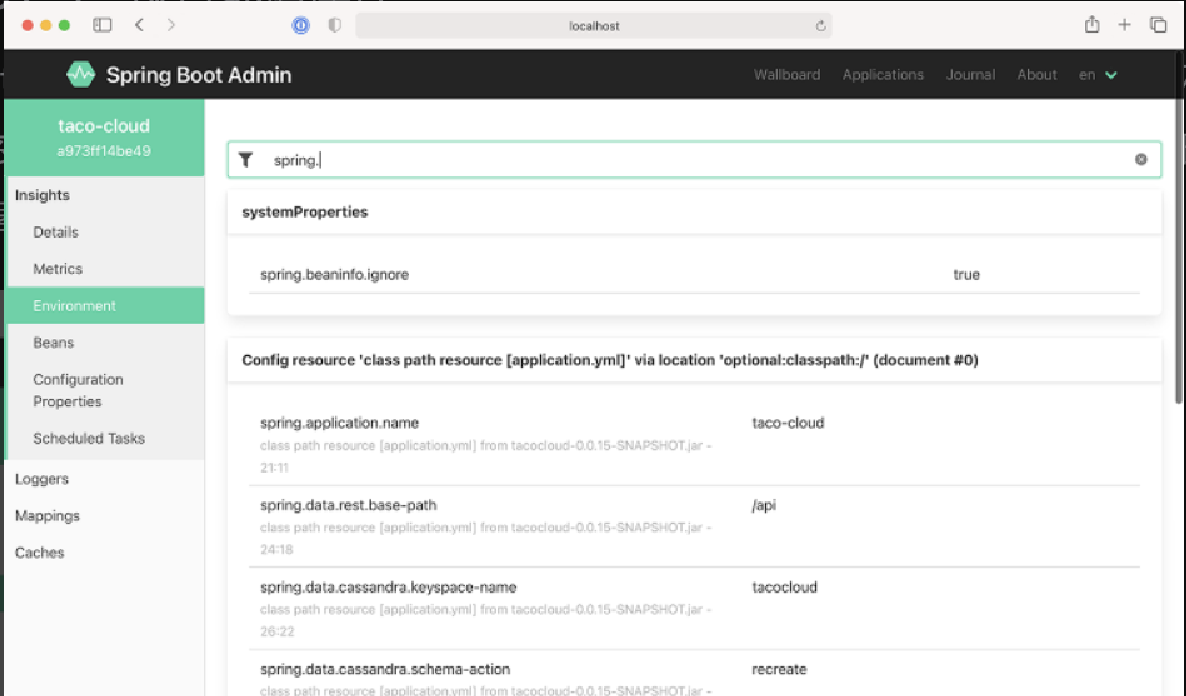
Task: Open the Journal page
Action: coord(970,75)
